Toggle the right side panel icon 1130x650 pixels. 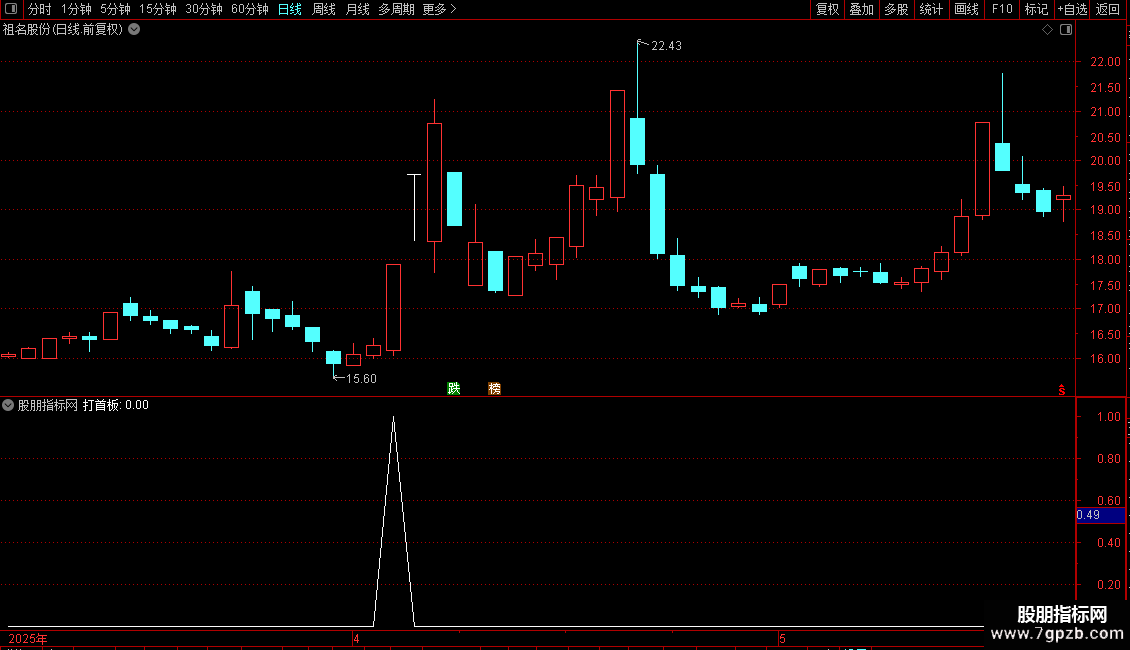(1066, 30)
